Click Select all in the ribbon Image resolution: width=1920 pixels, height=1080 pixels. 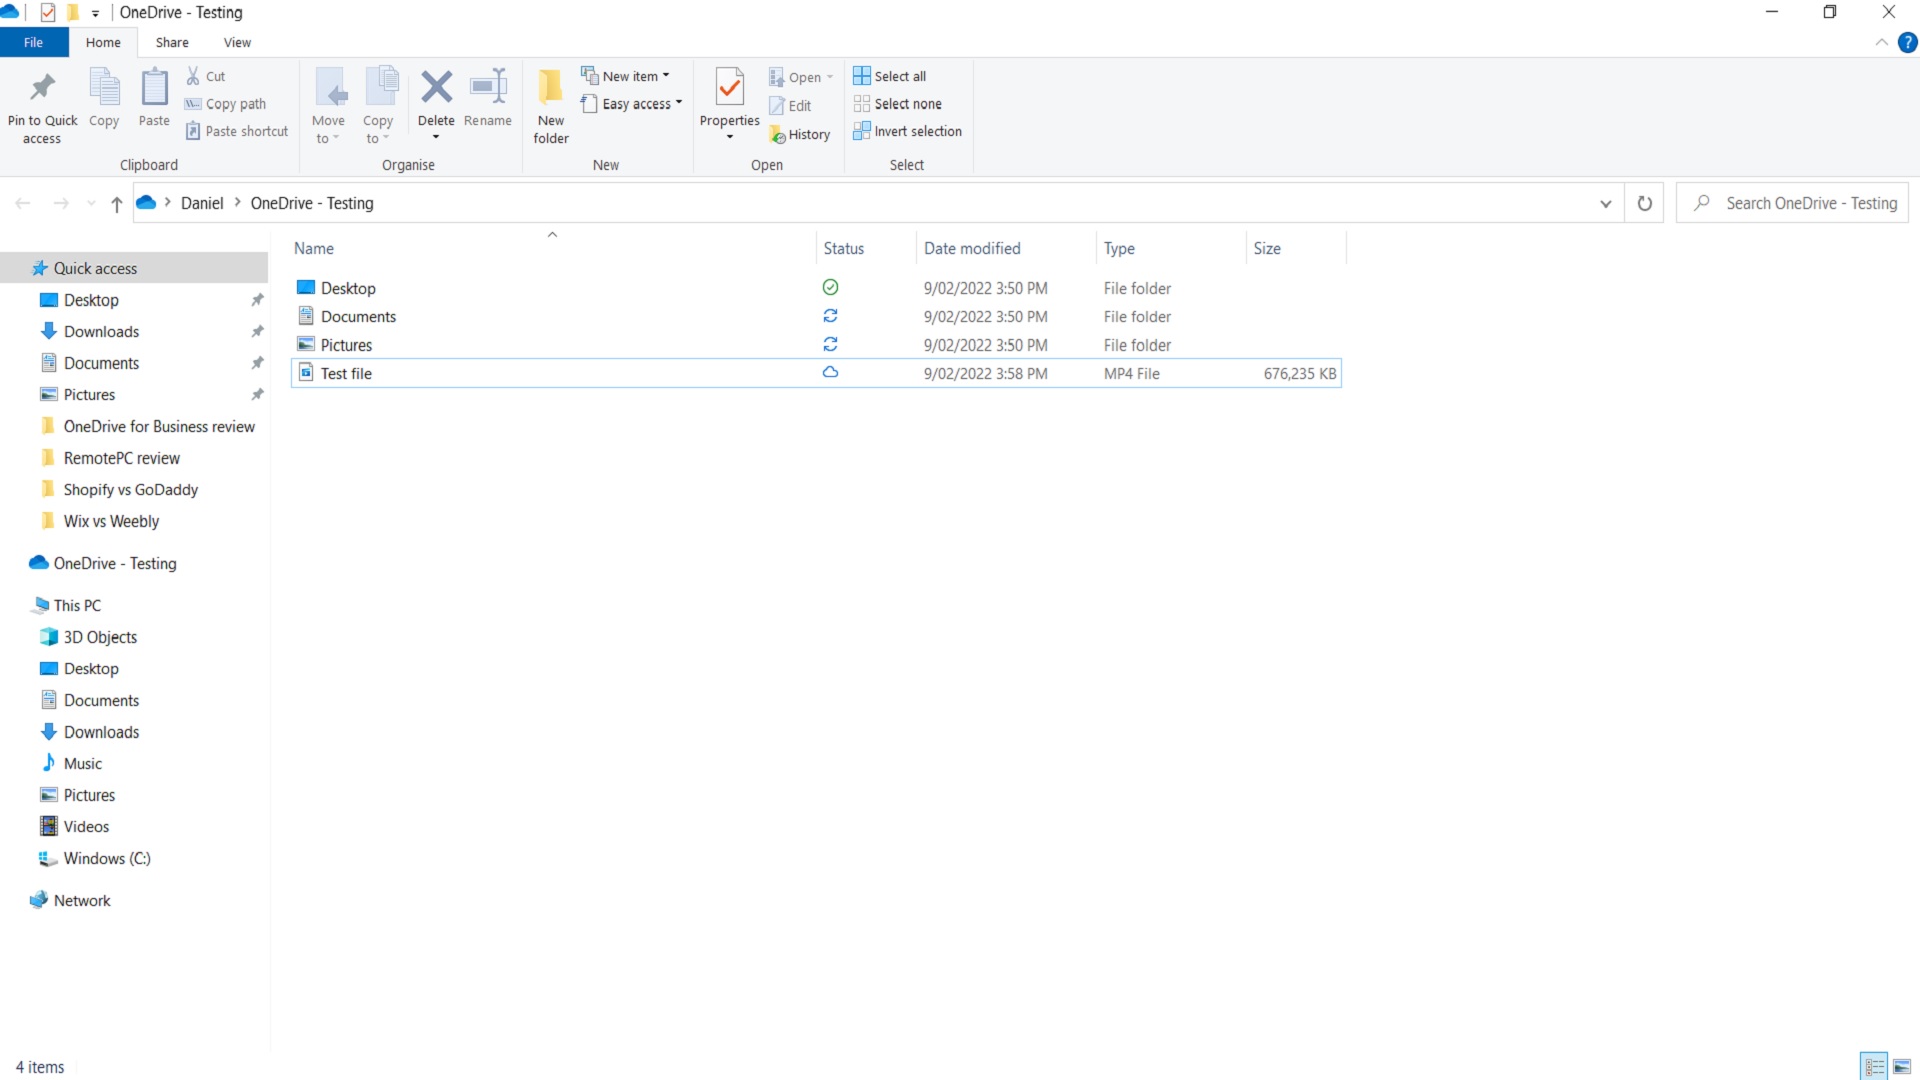(x=890, y=76)
